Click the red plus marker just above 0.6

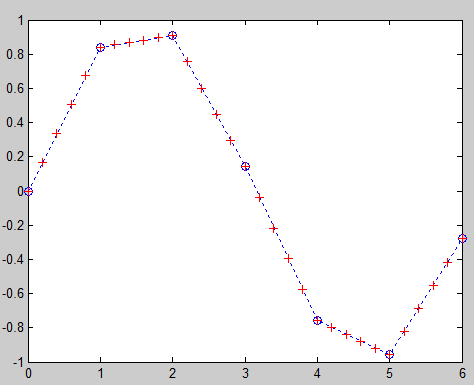86,76
